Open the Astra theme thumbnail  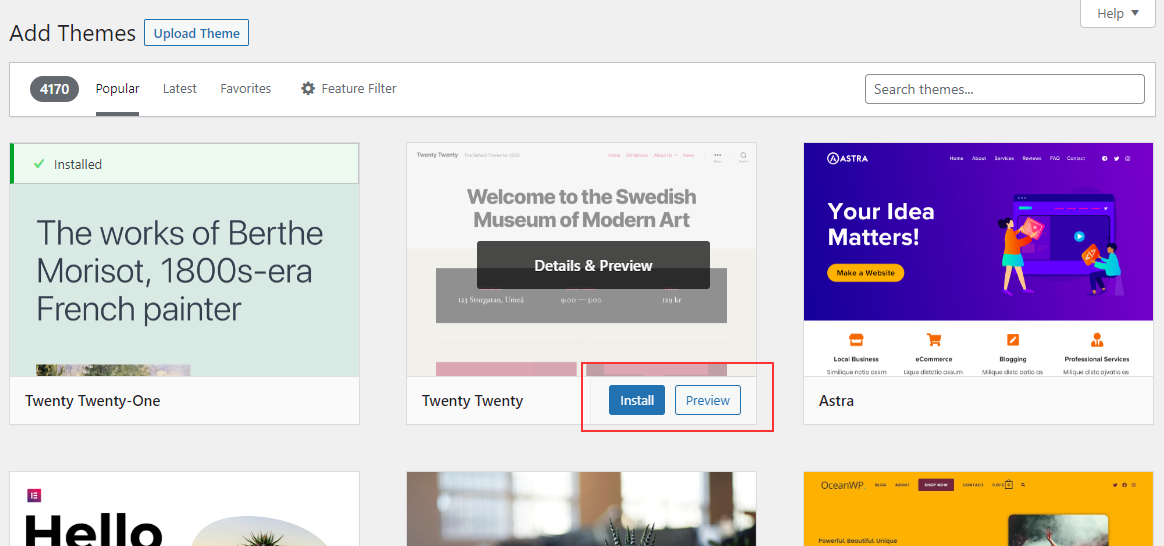[x=979, y=260]
